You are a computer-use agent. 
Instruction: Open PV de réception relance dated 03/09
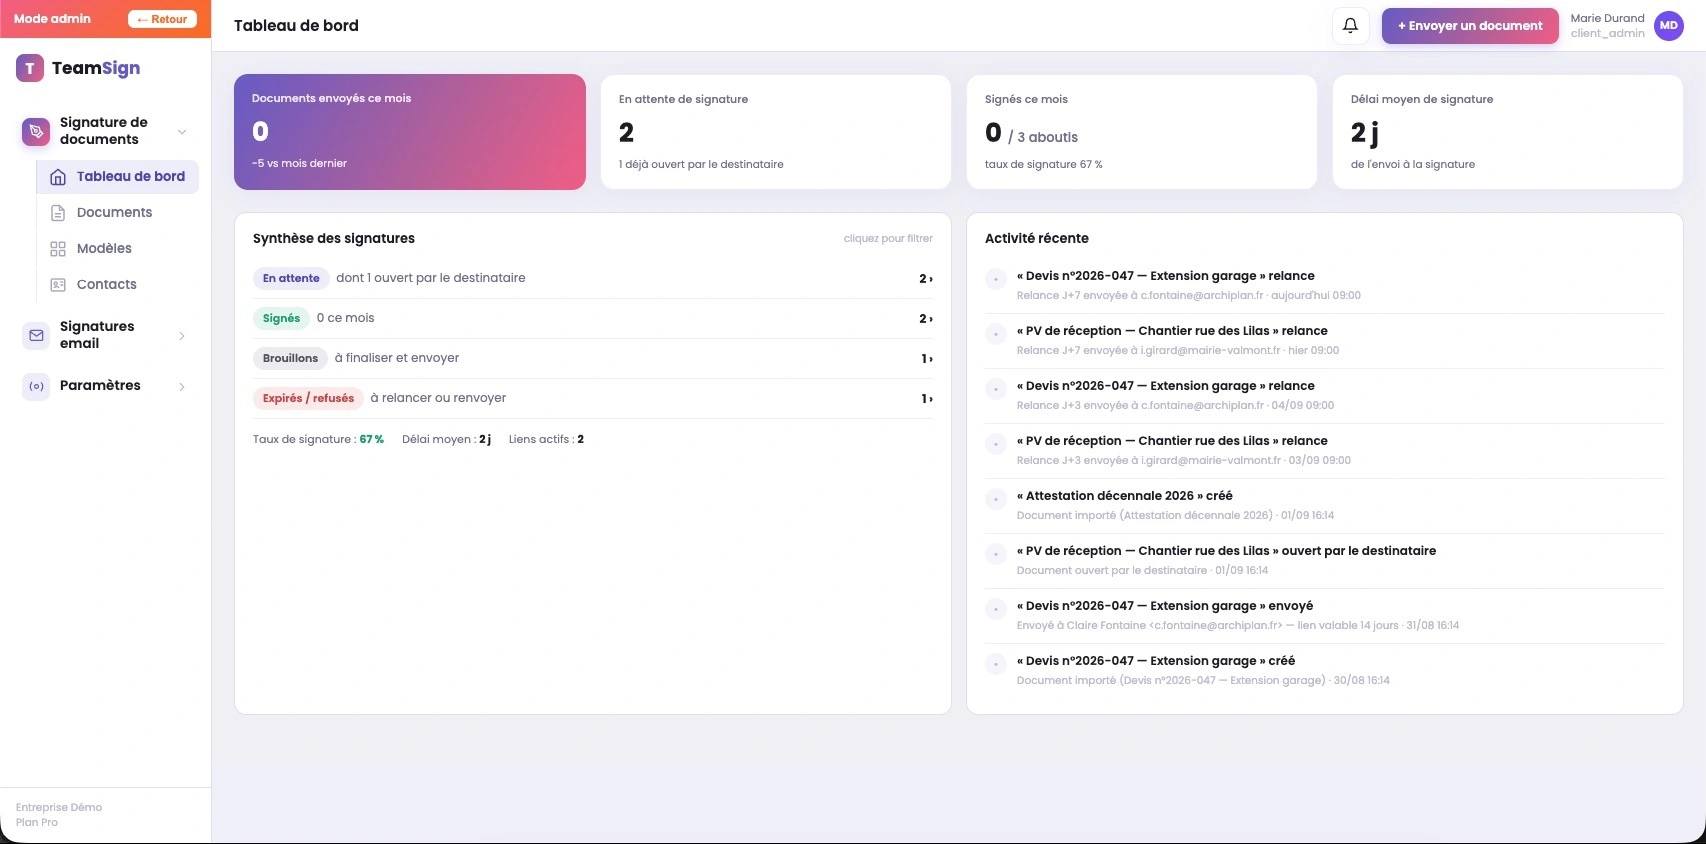click(x=1324, y=451)
